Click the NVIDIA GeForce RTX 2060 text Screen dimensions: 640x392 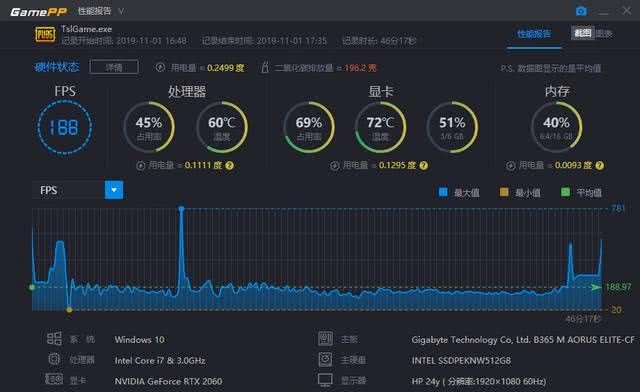pyautogui.click(x=168, y=381)
